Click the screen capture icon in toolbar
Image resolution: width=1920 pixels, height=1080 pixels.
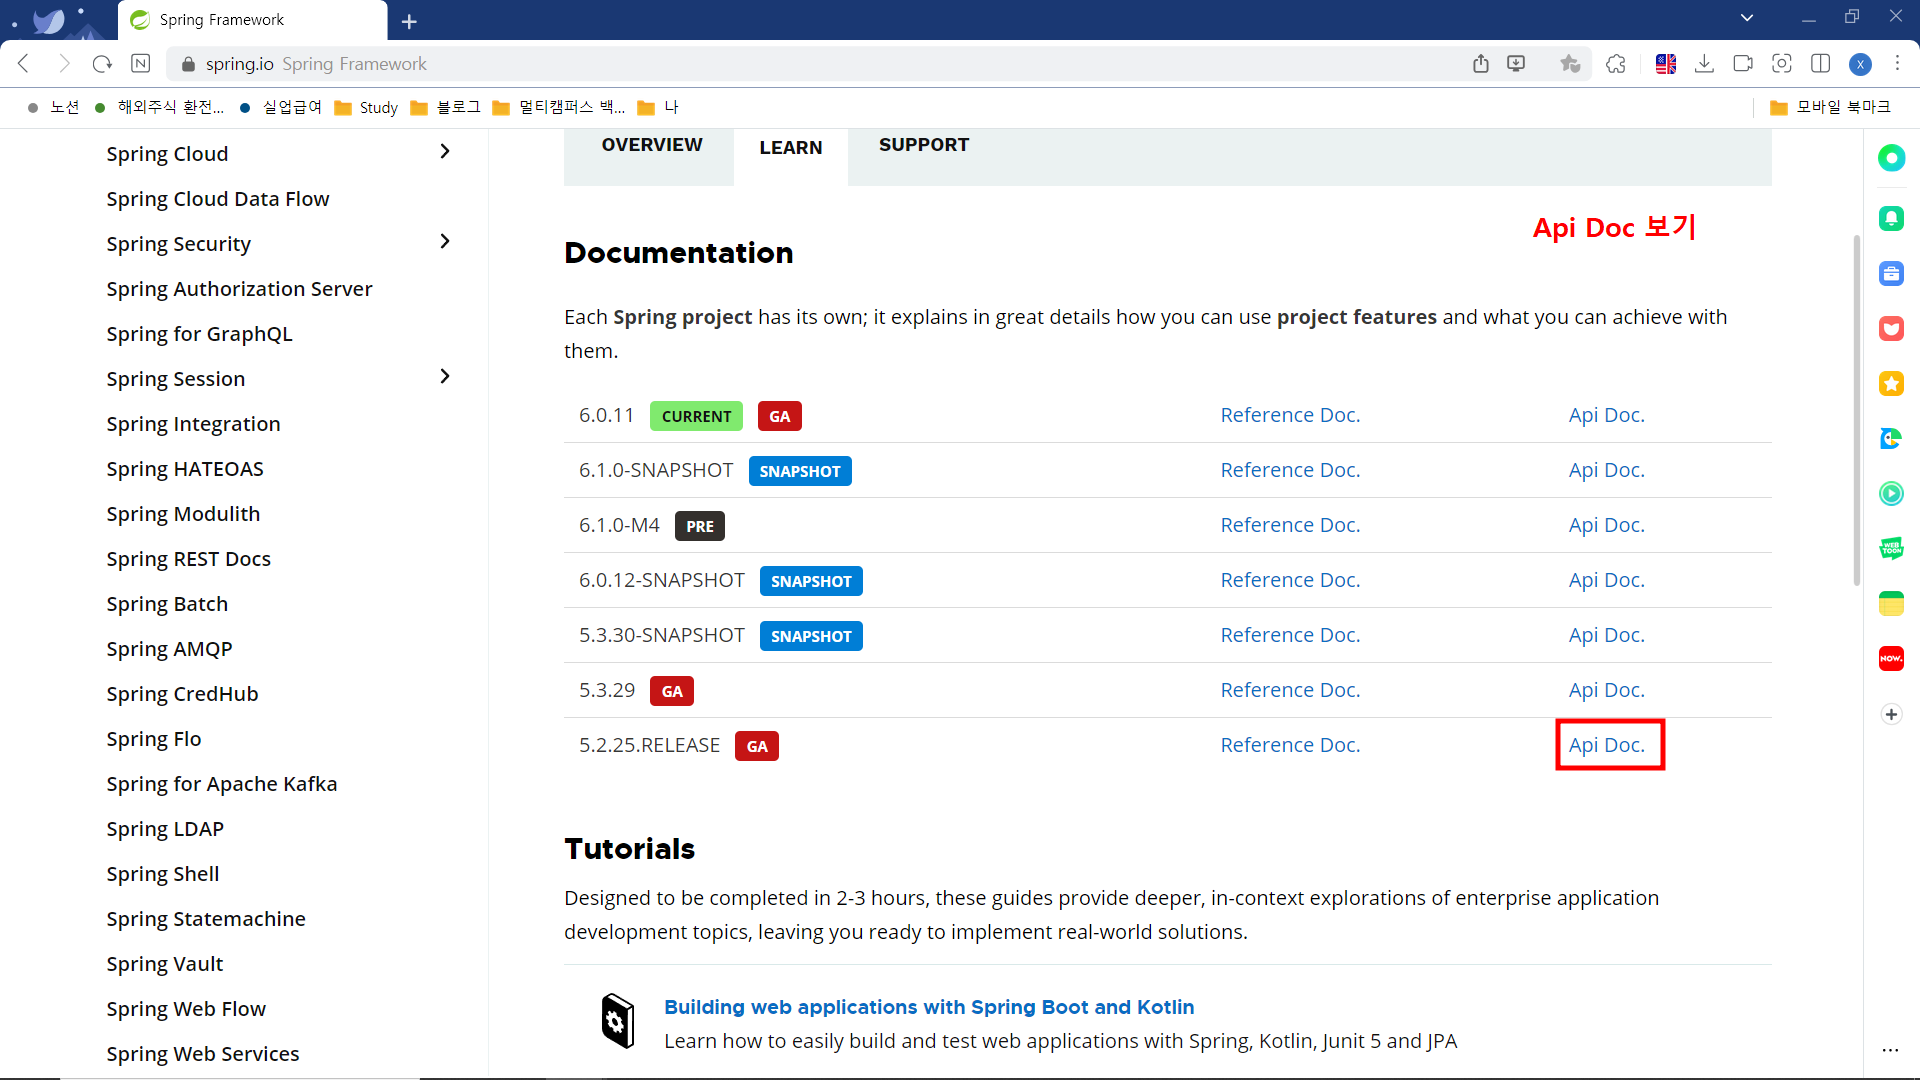pyautogui.click(x=1782, y=64)
